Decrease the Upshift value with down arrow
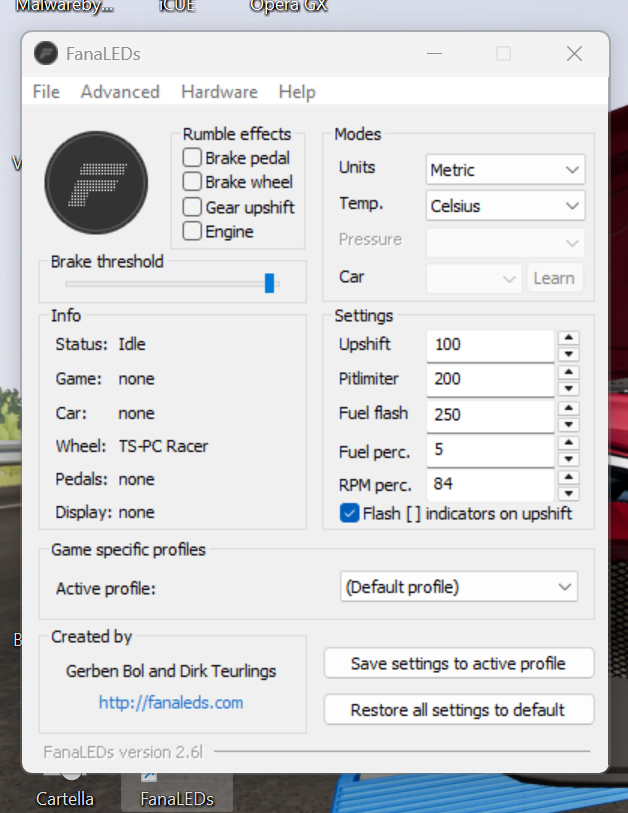 569,354
